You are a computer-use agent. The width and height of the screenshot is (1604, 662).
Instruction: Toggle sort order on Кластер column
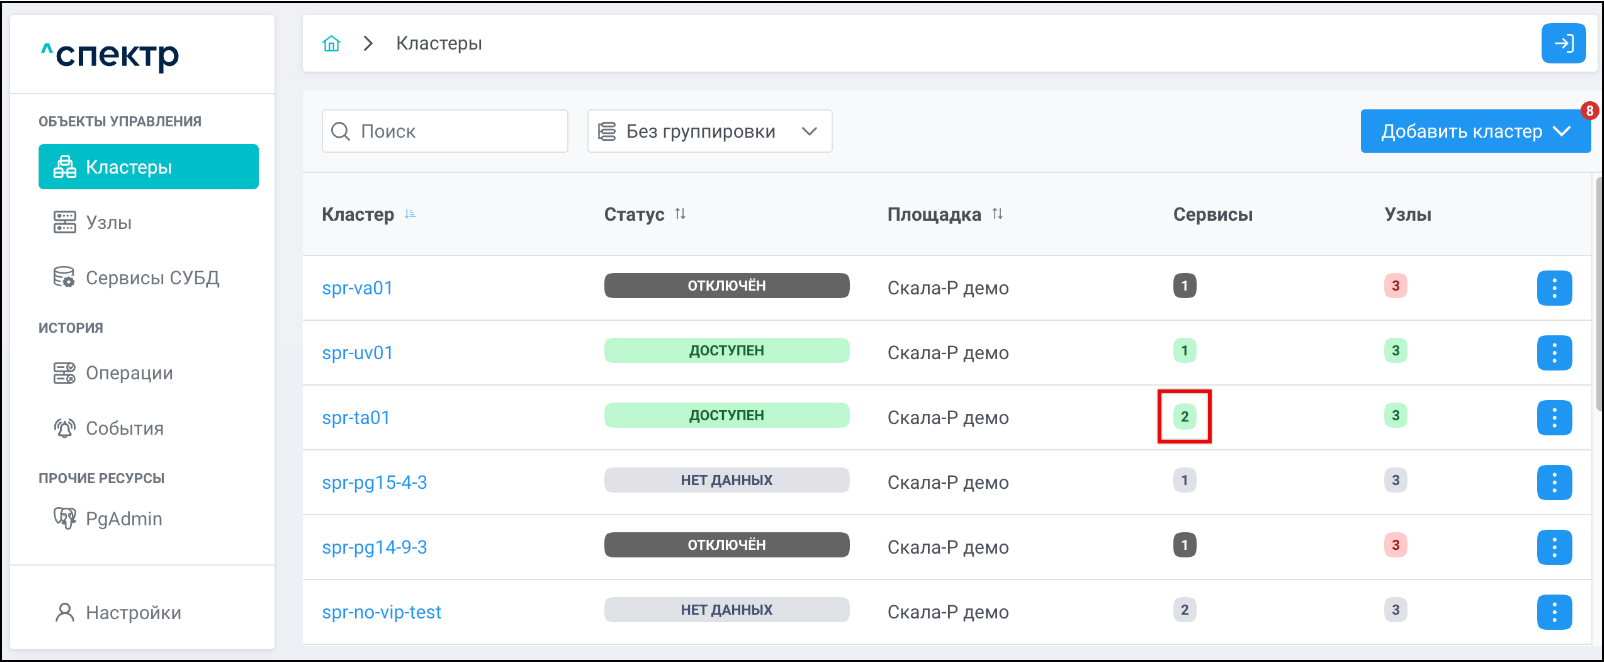(410, 214)
